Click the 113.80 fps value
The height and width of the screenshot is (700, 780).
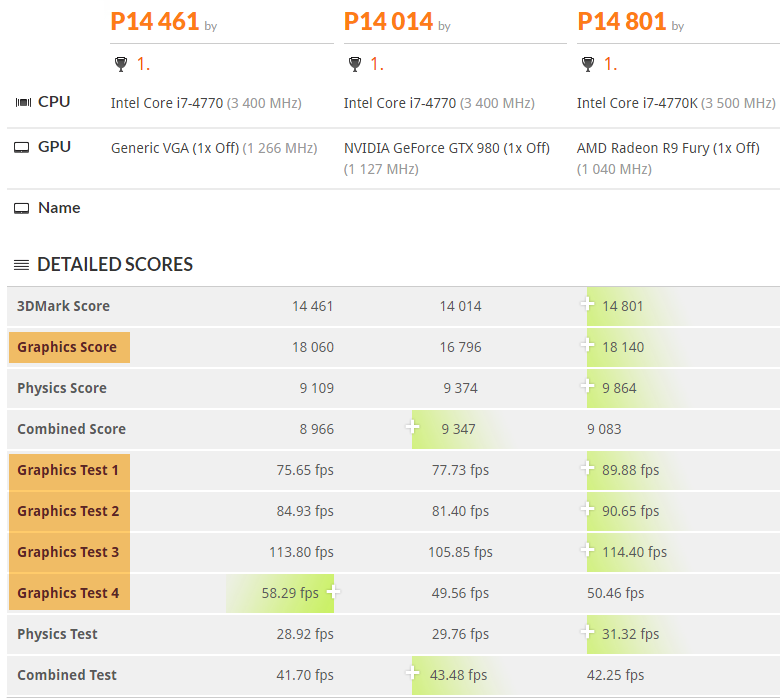[301, 552]
